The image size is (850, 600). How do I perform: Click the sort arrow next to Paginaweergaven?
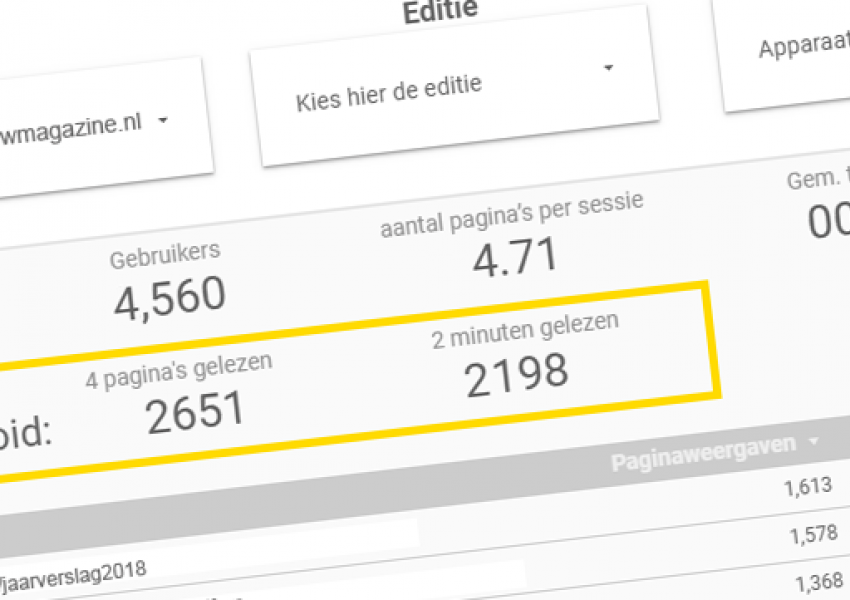tap(817, 441)
